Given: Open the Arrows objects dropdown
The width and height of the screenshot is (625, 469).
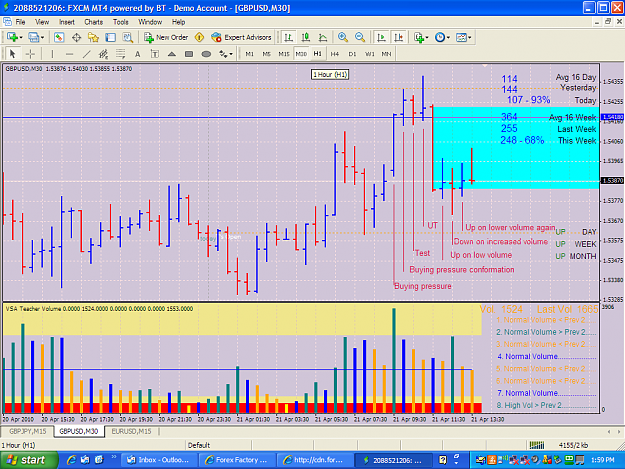Looking at the screenshot, I should click(226, 54).
